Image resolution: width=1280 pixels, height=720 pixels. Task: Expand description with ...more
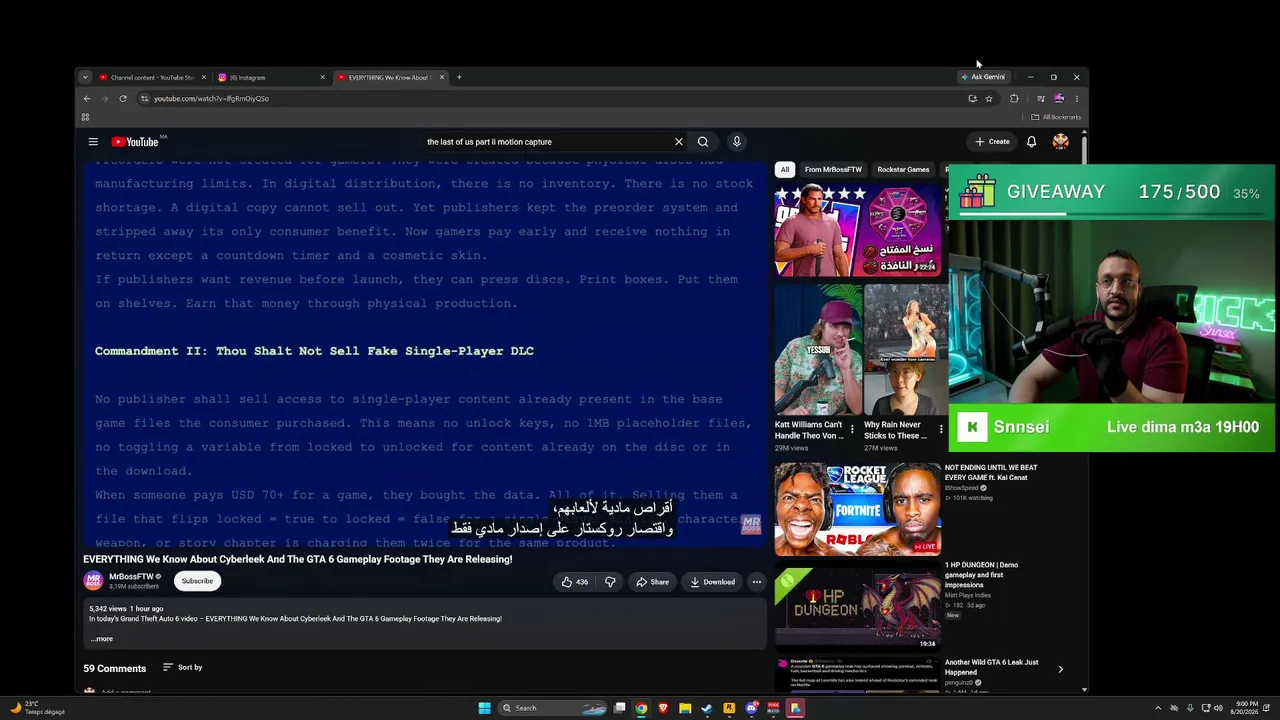[102, 639]
